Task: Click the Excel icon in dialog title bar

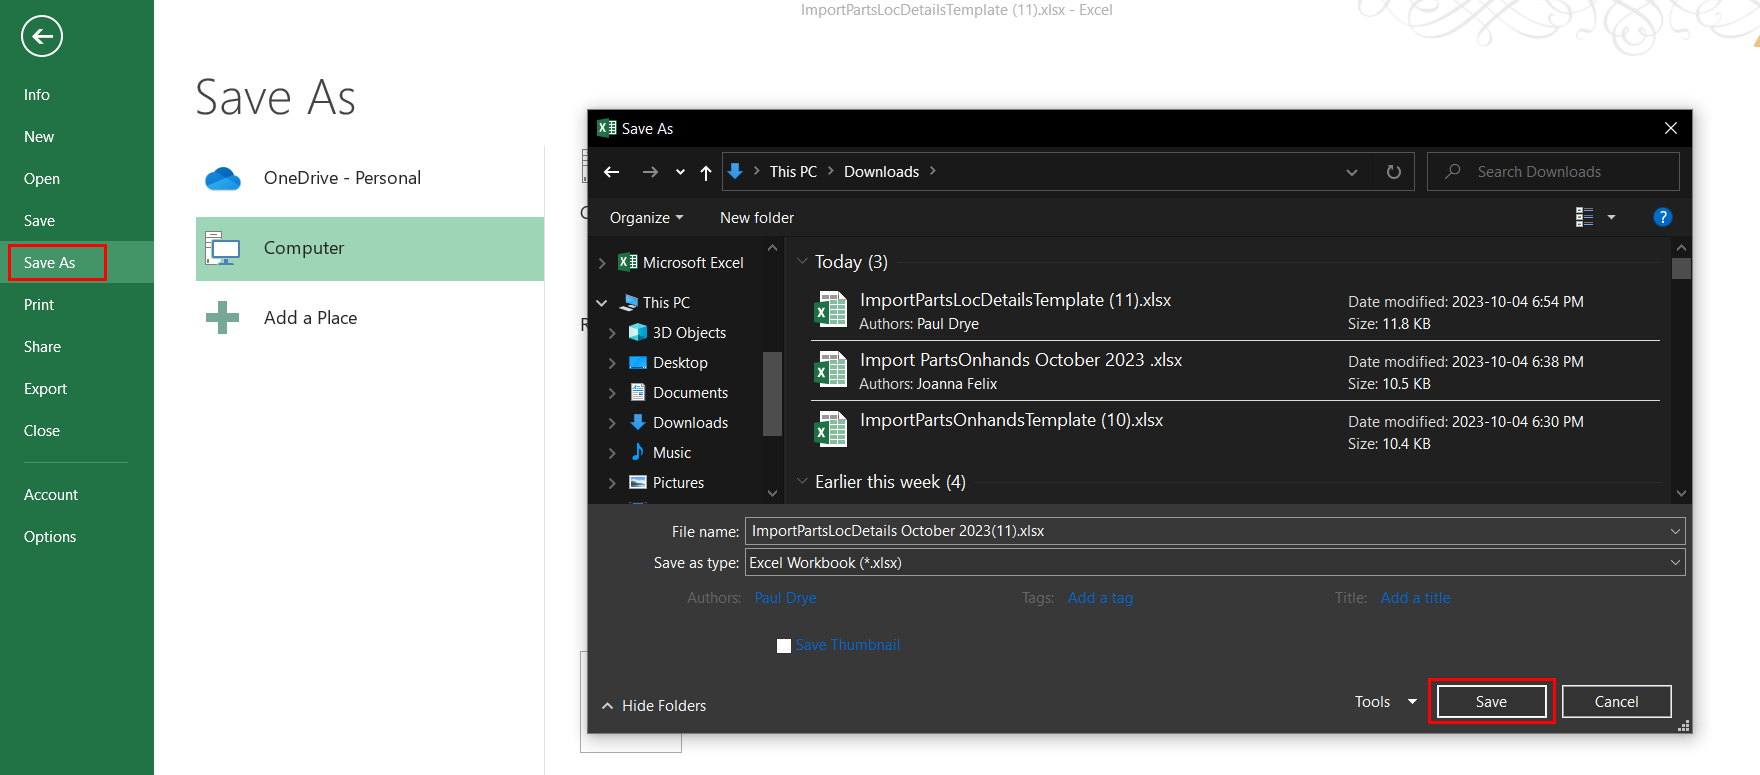Action: click(607, 128)
